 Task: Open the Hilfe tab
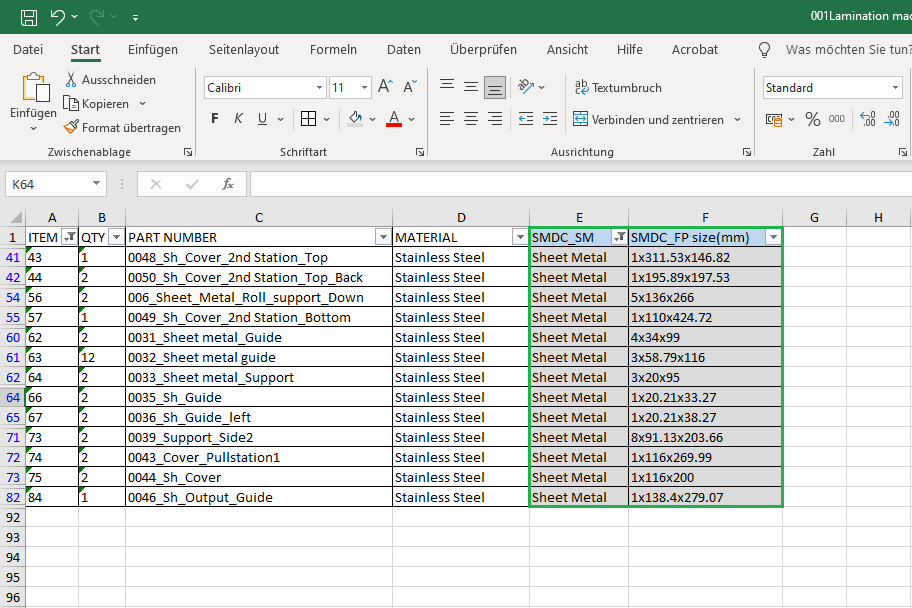pyautogui.click(x=629, y=49)
